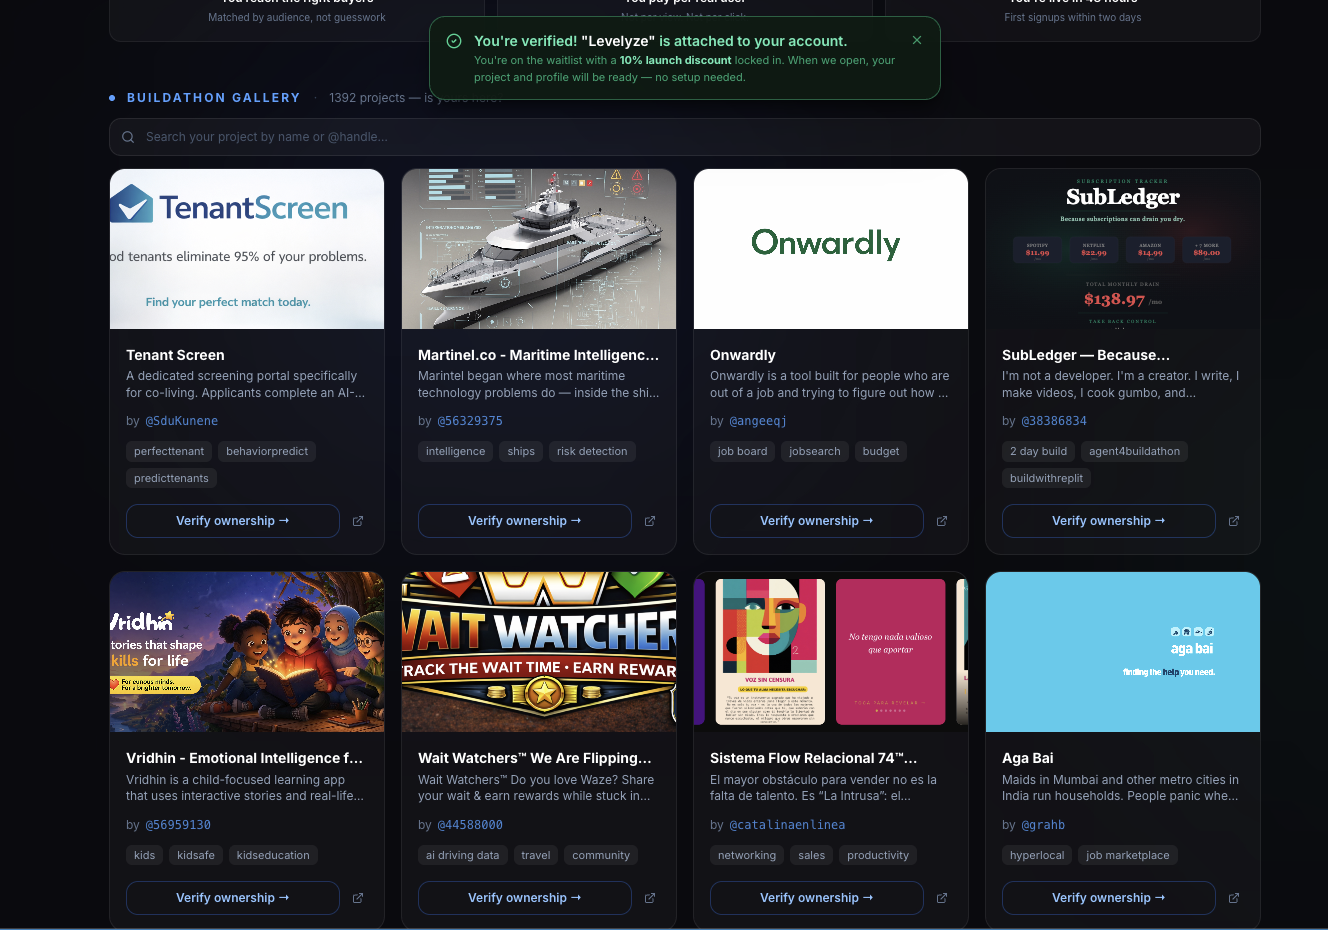
Task: Select the behaviorpredict tag
Action: pos(267,451)
